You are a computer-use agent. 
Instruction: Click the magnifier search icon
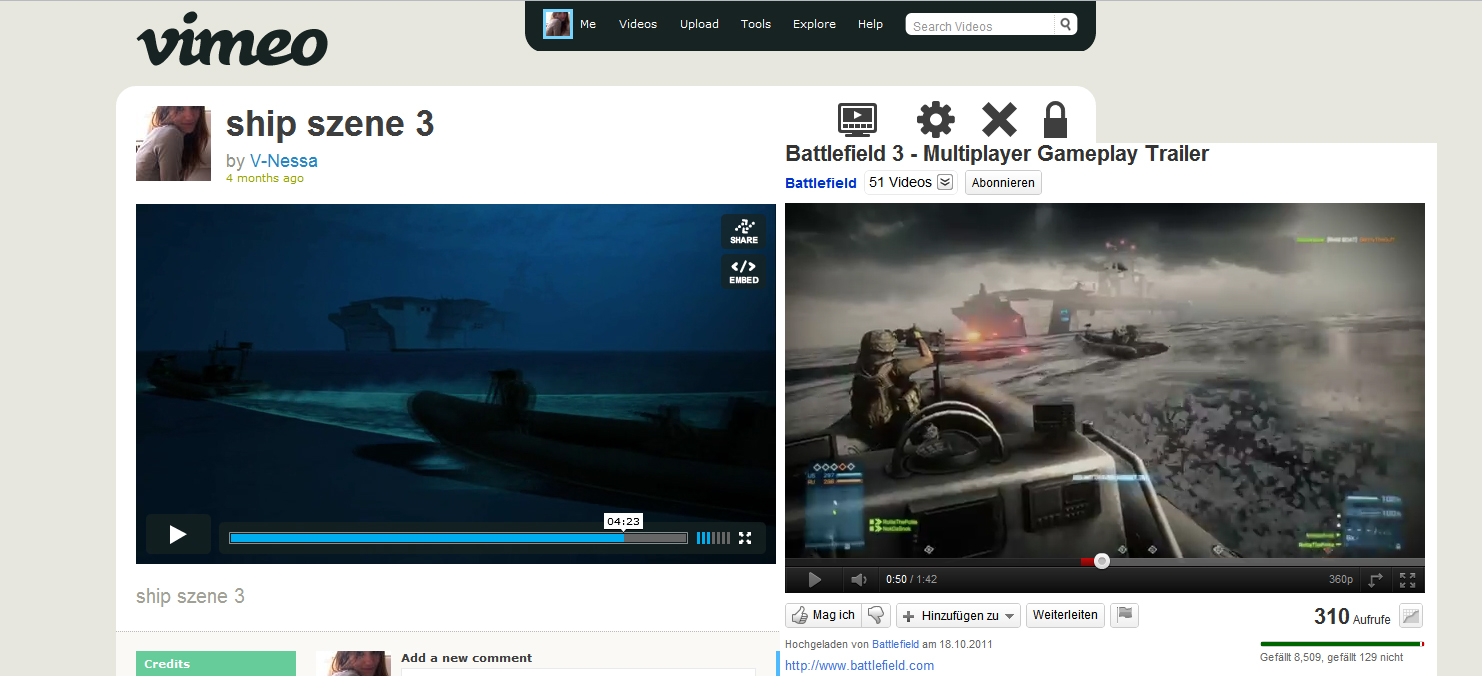coord(1066,24)
